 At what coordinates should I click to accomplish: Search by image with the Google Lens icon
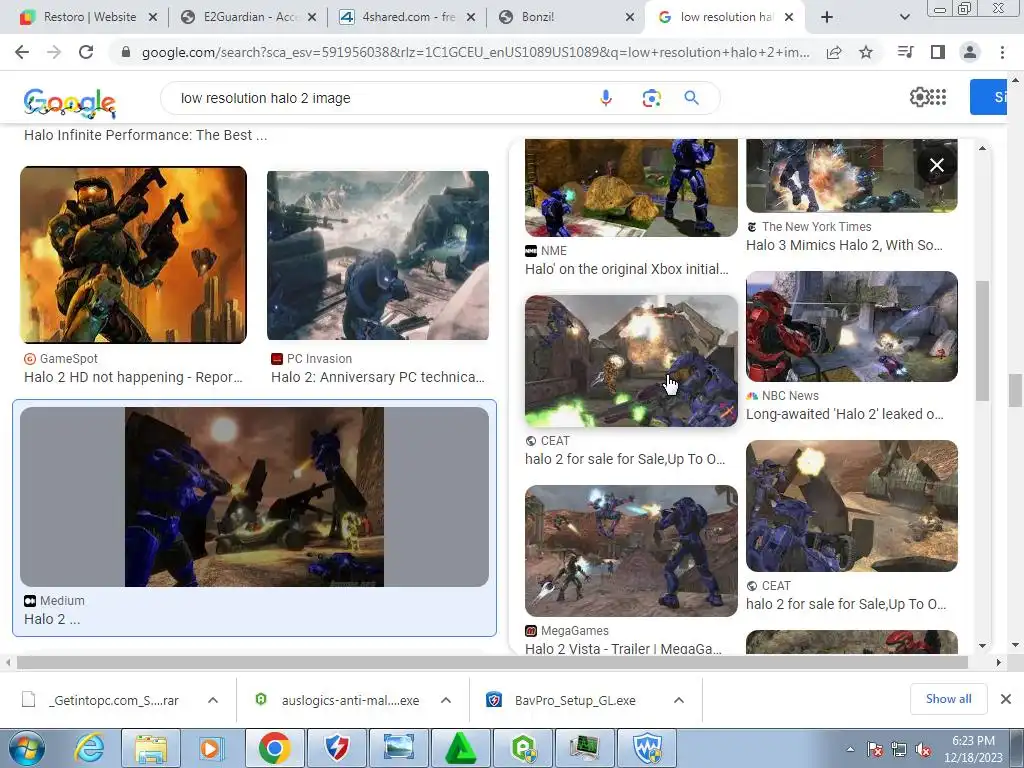651,98
